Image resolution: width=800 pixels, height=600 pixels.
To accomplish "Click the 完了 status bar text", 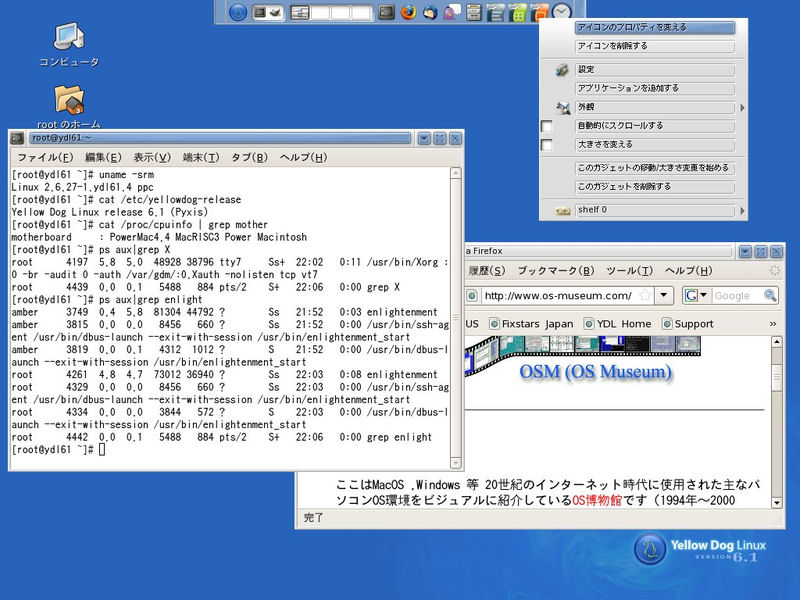I will click(x=314, y=518).
